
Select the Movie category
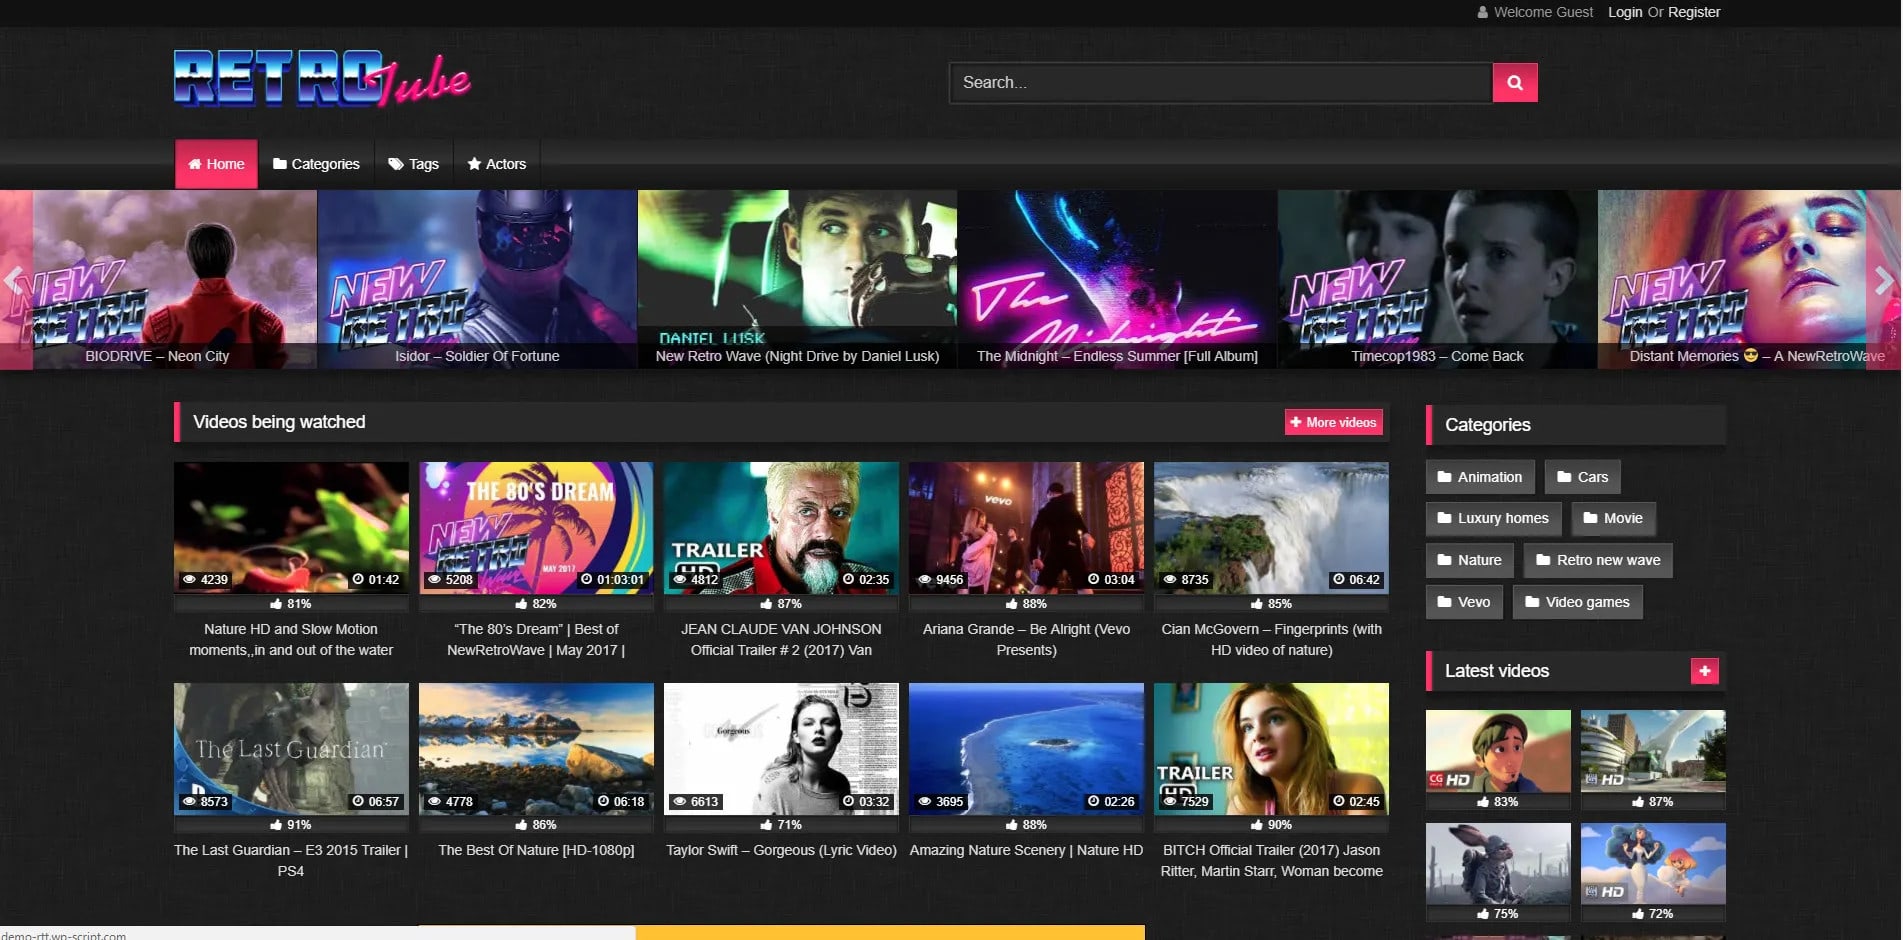(1613, 518)
